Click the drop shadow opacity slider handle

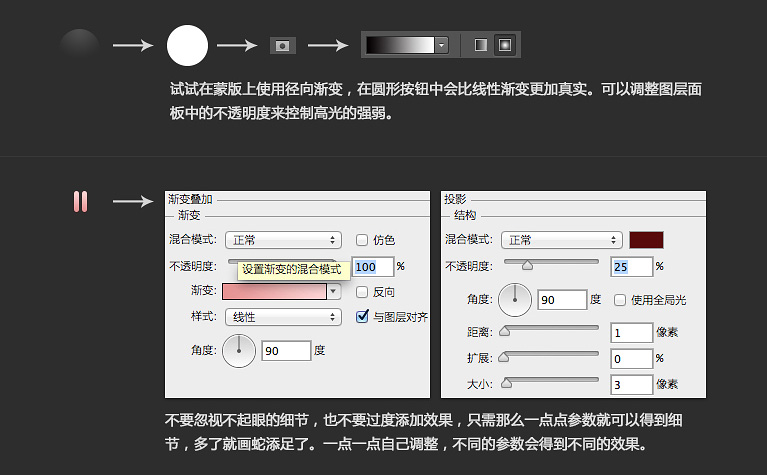(527, 265)
